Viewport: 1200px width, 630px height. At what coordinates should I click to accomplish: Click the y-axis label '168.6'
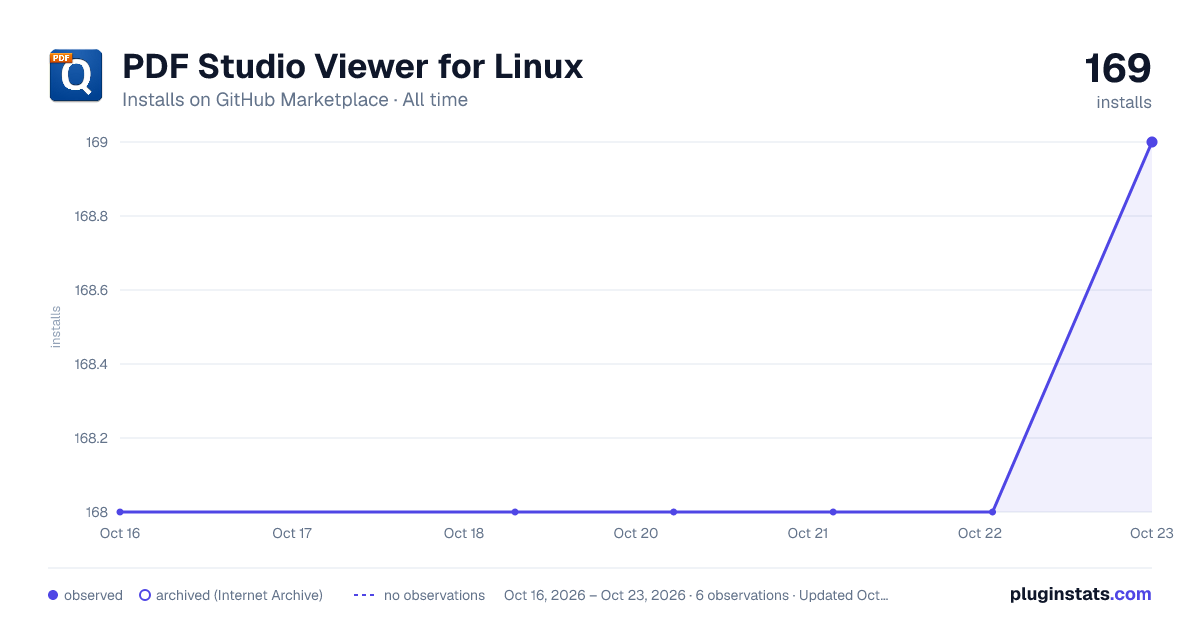(x=91, y=290)
